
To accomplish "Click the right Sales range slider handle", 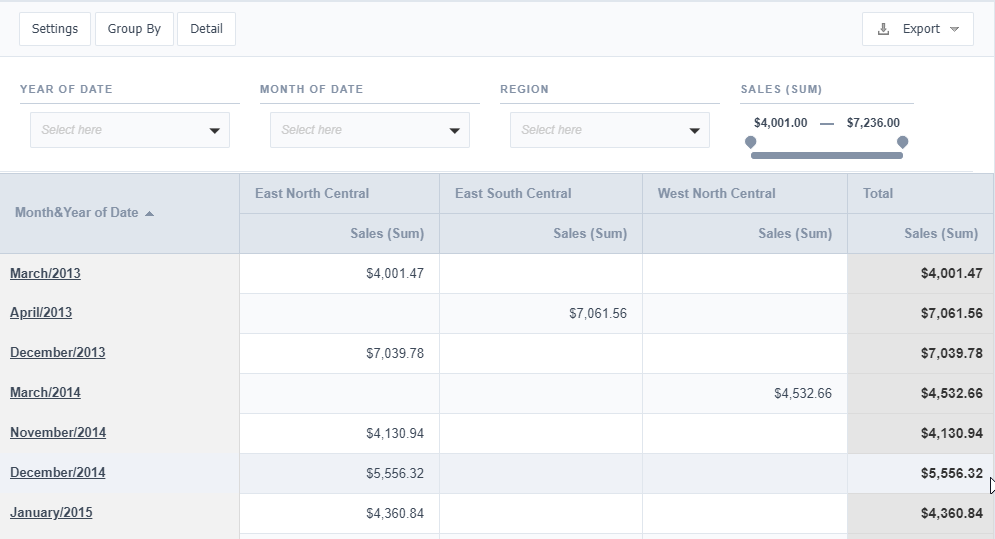I will 902,143.
